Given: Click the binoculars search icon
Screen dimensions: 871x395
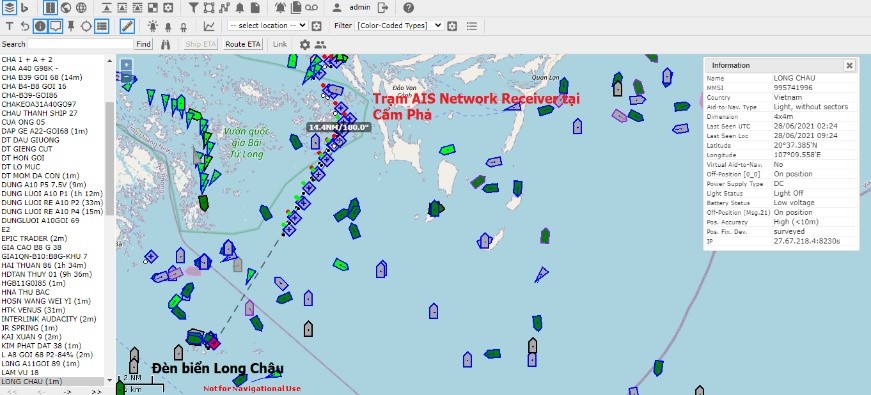Looking at the screenshot, I should pyautogui.click(x=166, y=44).
